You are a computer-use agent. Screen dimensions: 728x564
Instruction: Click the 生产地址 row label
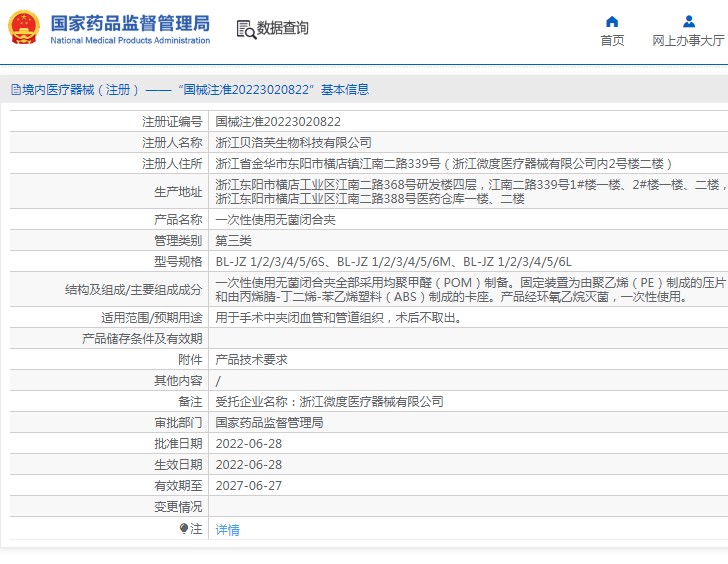pos(178,192)
